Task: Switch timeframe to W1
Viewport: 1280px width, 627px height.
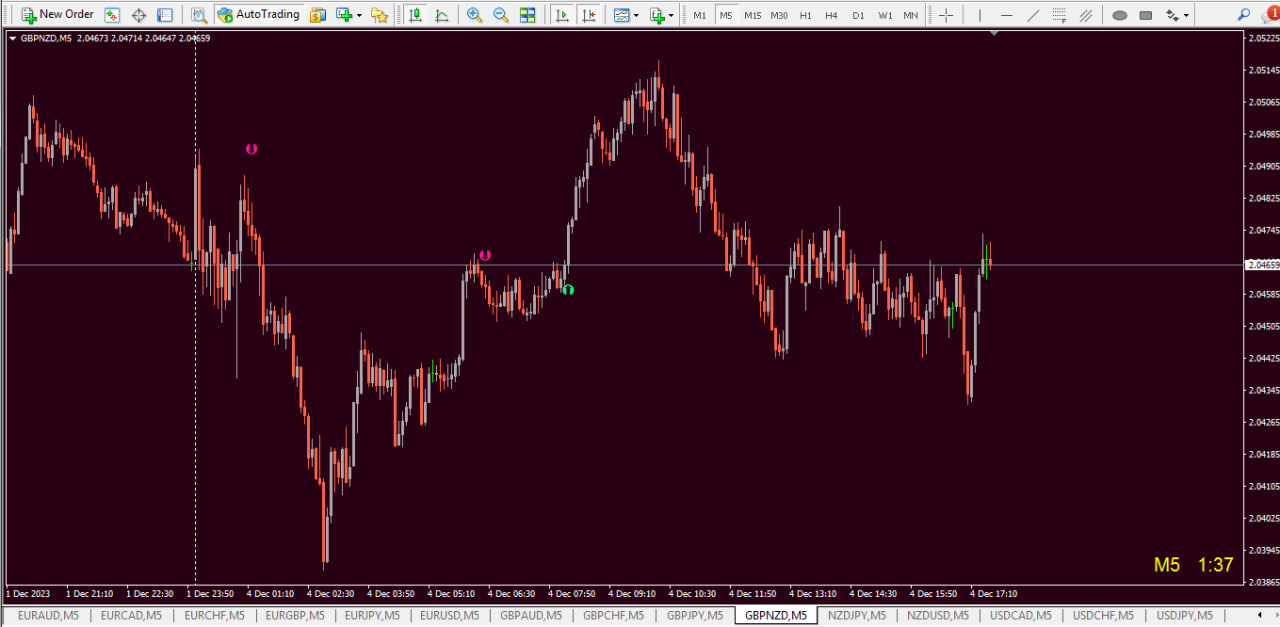Action: coord(885,15)
